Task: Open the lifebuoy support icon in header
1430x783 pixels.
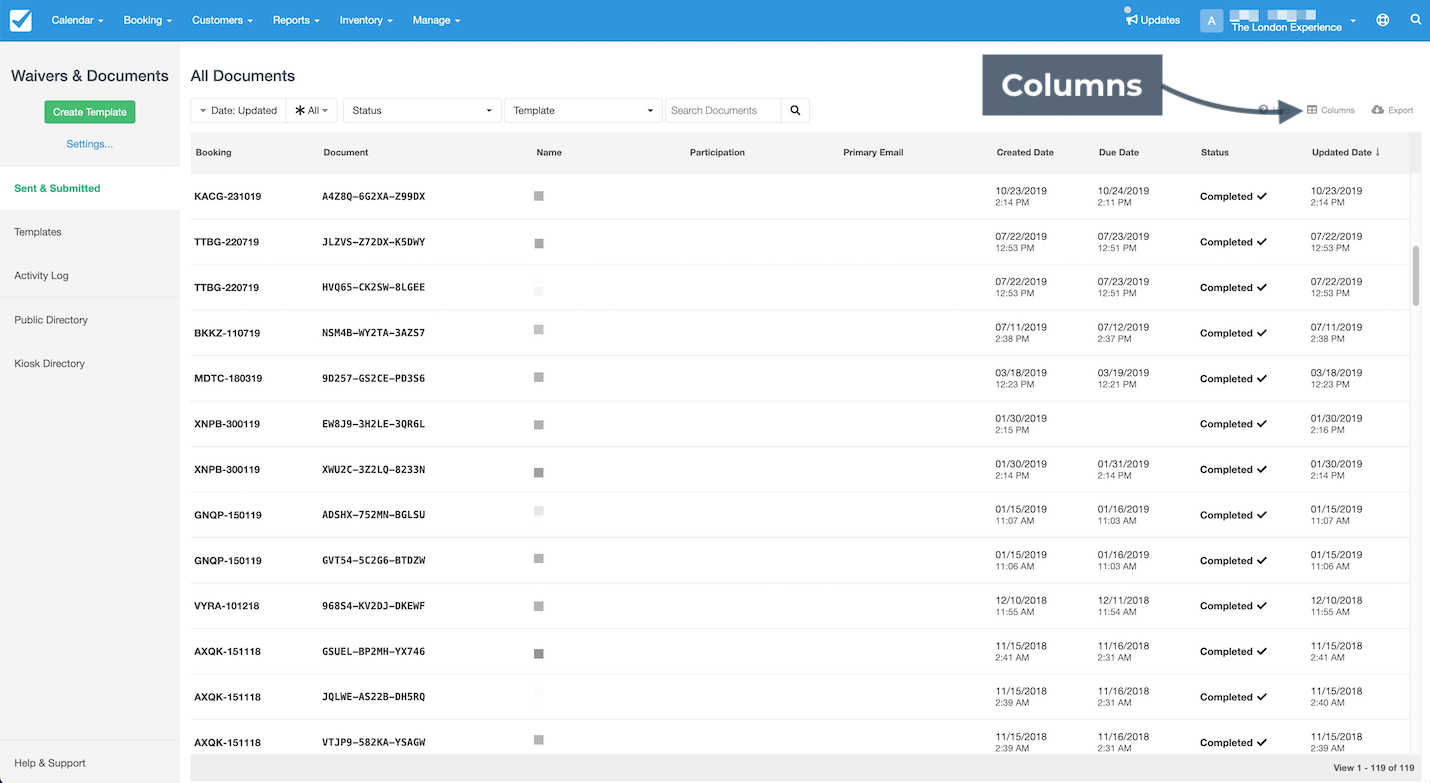Action: point(1383,20)
